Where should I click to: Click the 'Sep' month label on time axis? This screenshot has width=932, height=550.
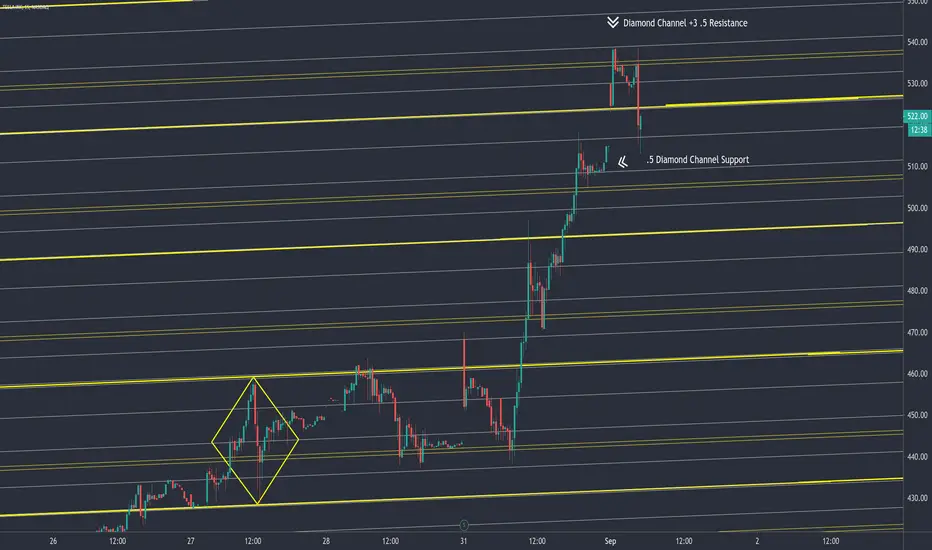tap(610, 541)
